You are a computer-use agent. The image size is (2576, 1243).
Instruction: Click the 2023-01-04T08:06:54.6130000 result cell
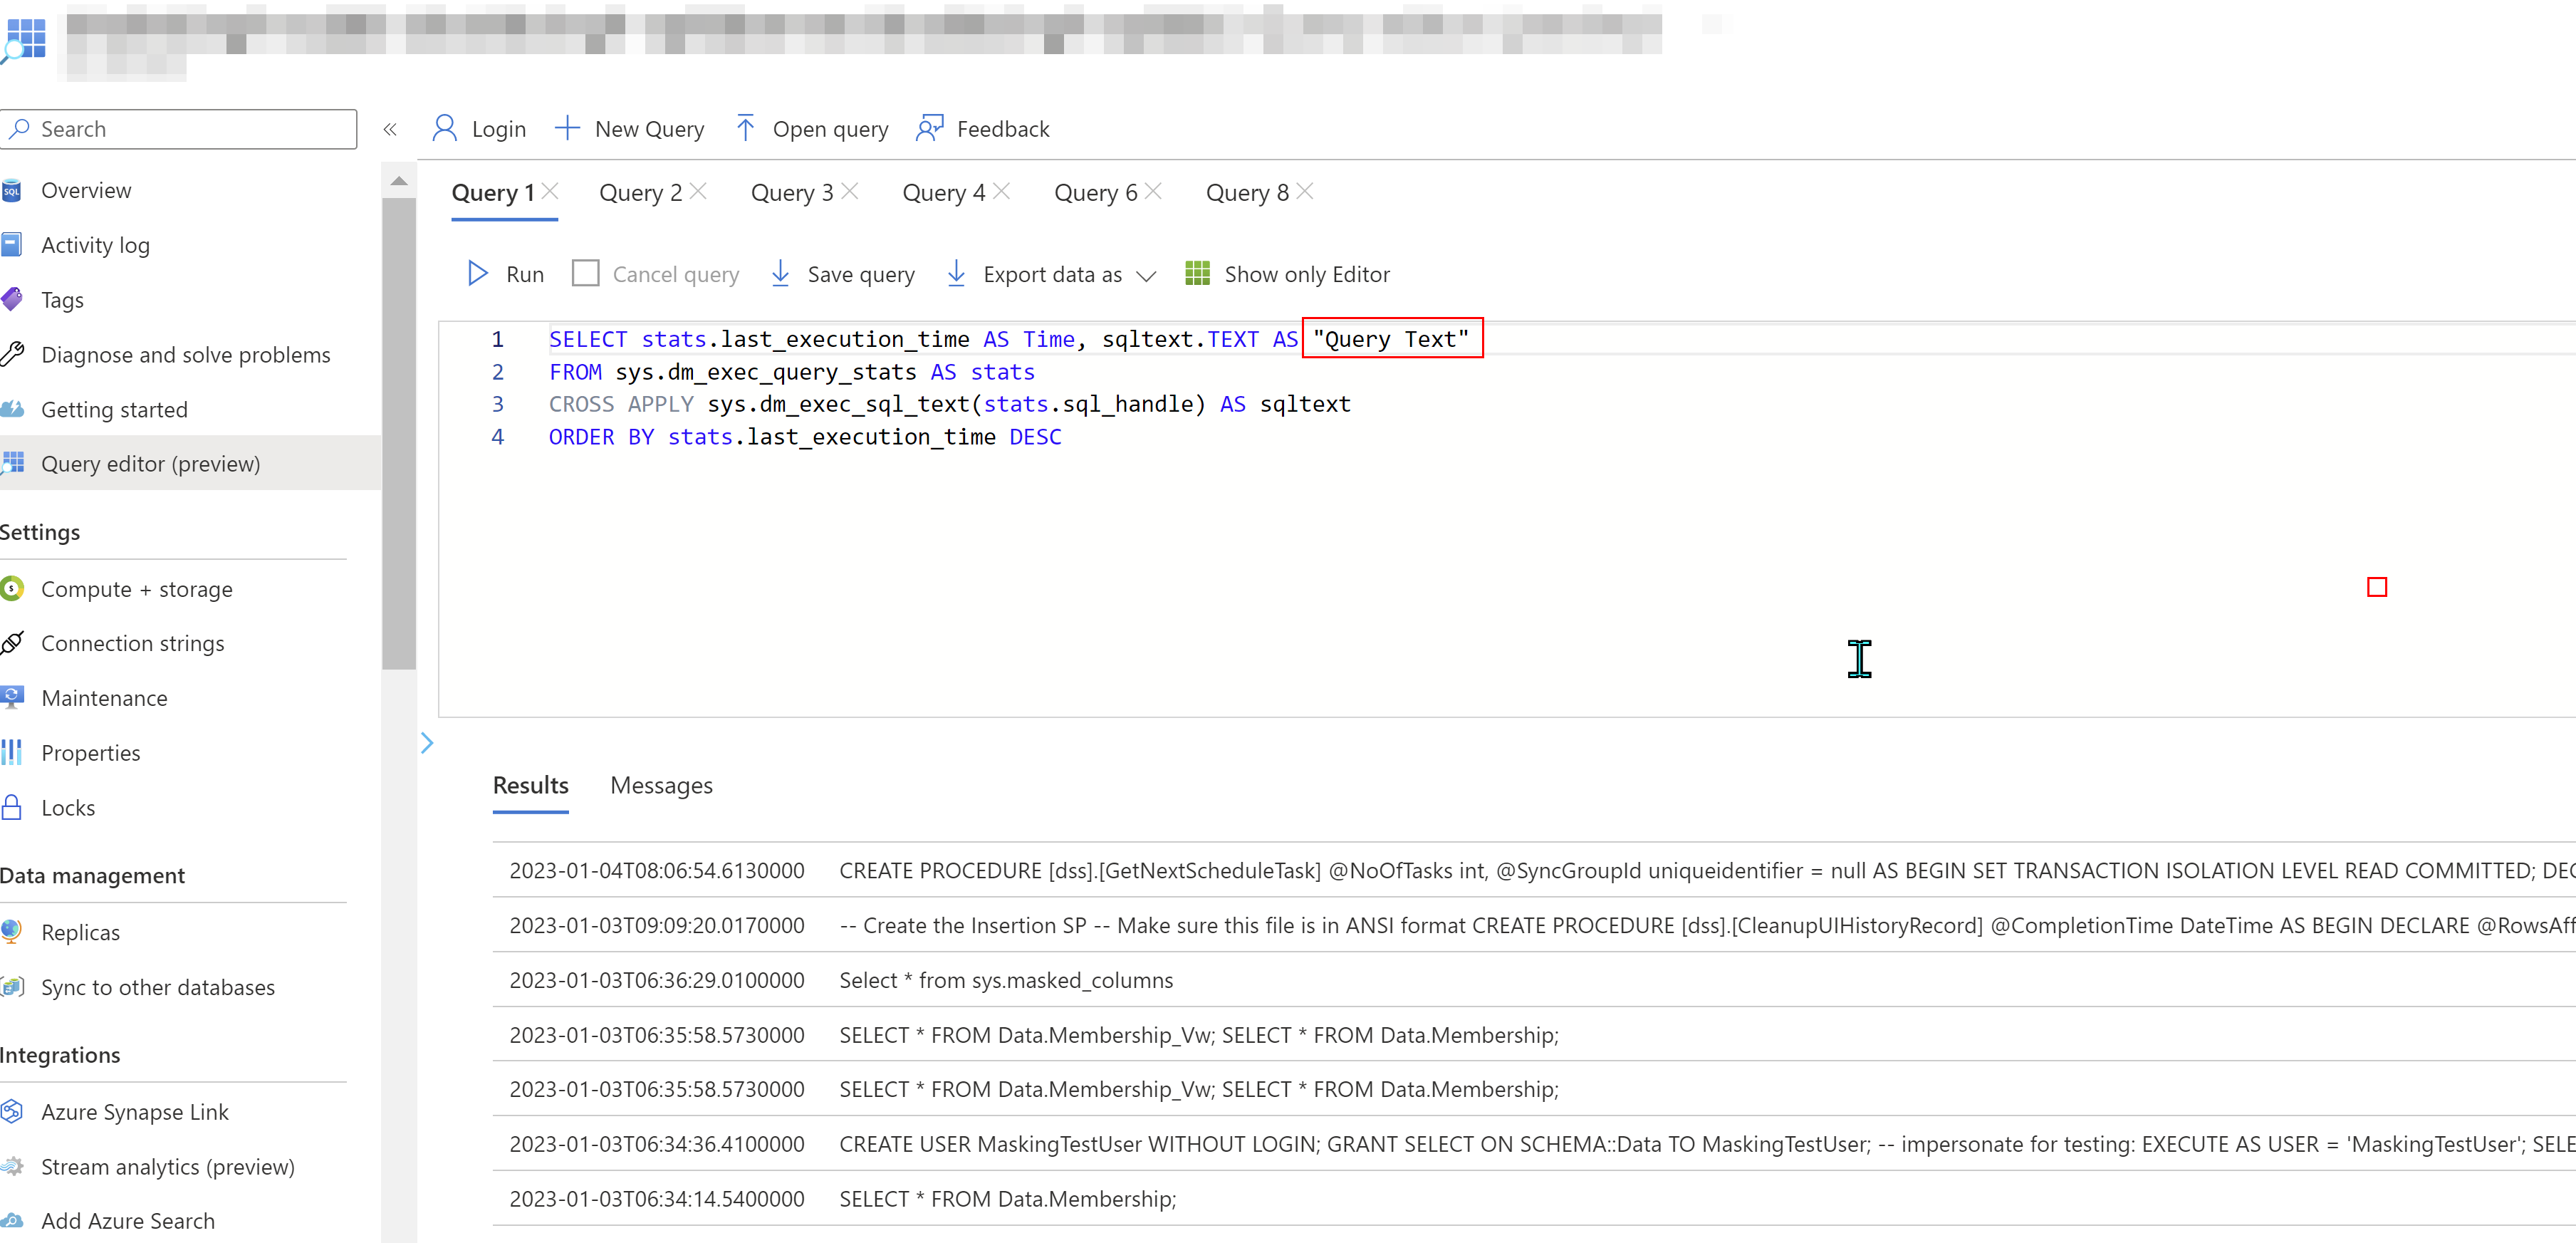(x=657, y=870)
